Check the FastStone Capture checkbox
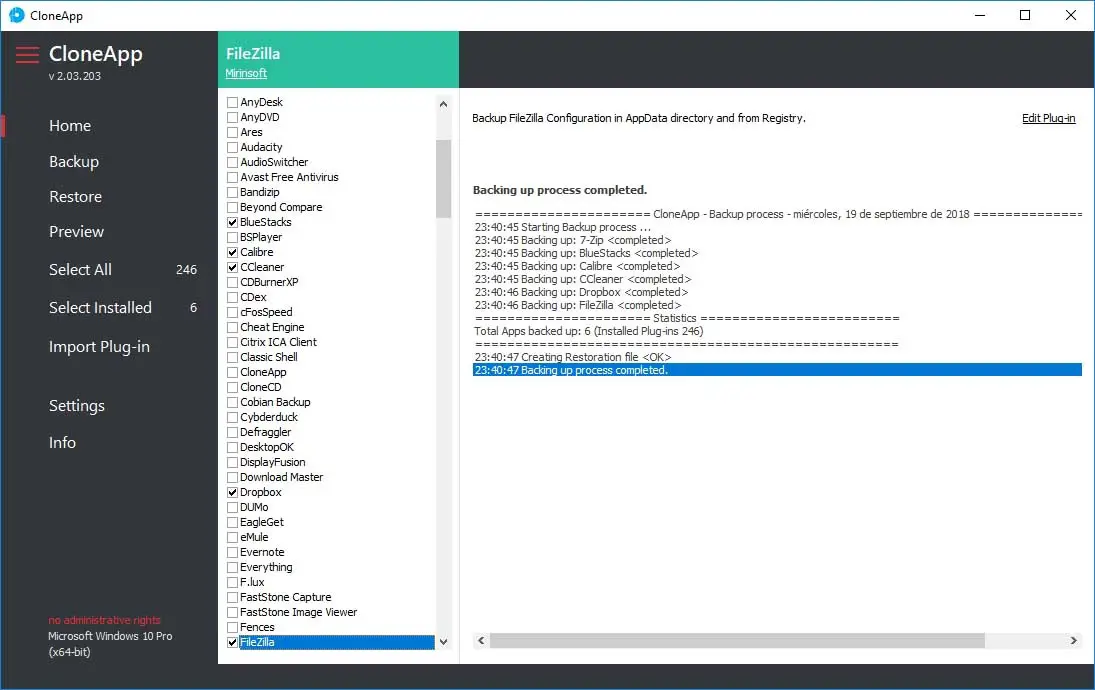This screenshot has width=1095, height=690. coord(233,598)
